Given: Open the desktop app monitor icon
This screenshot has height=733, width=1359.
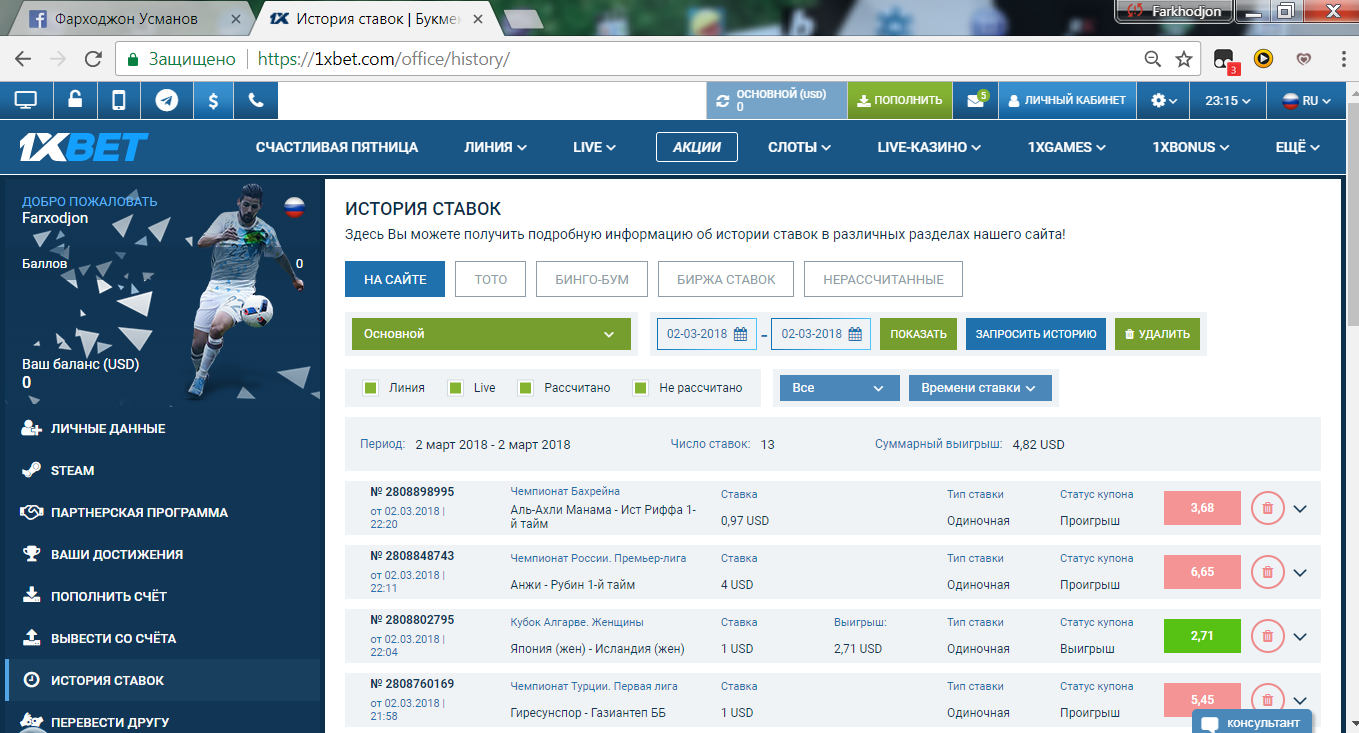Looking at the screenshot, I should [x=26, y=100].
